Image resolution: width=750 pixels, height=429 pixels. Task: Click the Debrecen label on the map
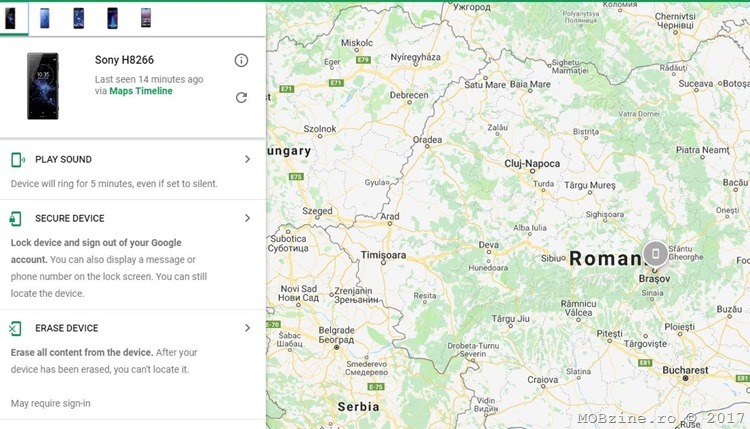point(409,95)
